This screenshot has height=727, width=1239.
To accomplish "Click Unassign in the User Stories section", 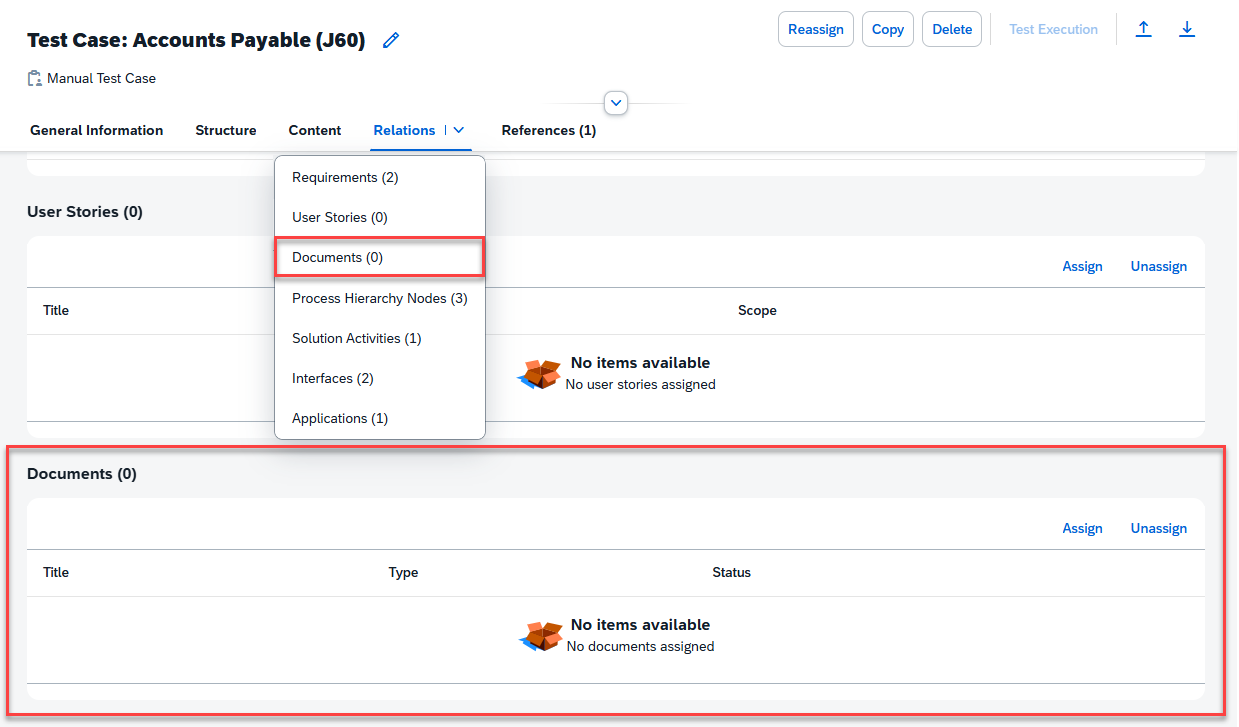I will pos(1158,266).
